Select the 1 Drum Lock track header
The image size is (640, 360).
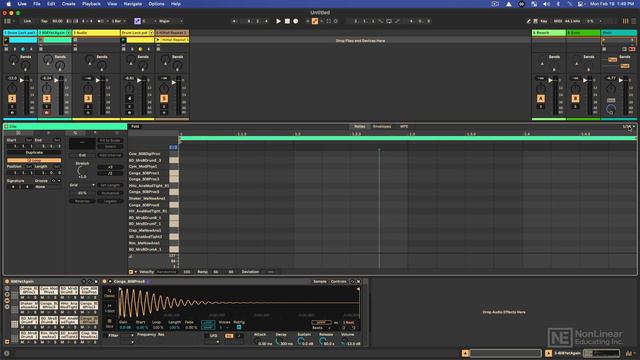pos(20,33)
